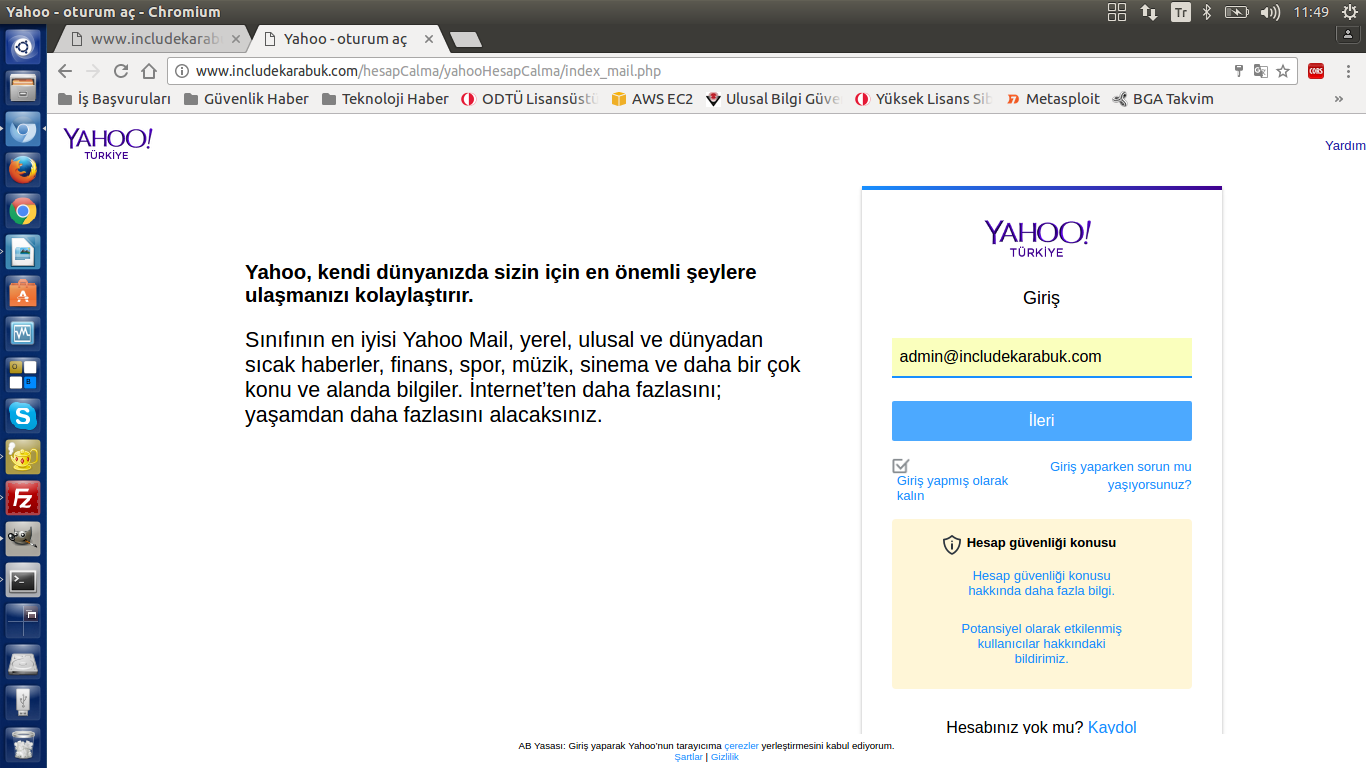Launch Firefox from the dock
Image resolution: width=1366 pixels, height=768 pixels.
23,170
